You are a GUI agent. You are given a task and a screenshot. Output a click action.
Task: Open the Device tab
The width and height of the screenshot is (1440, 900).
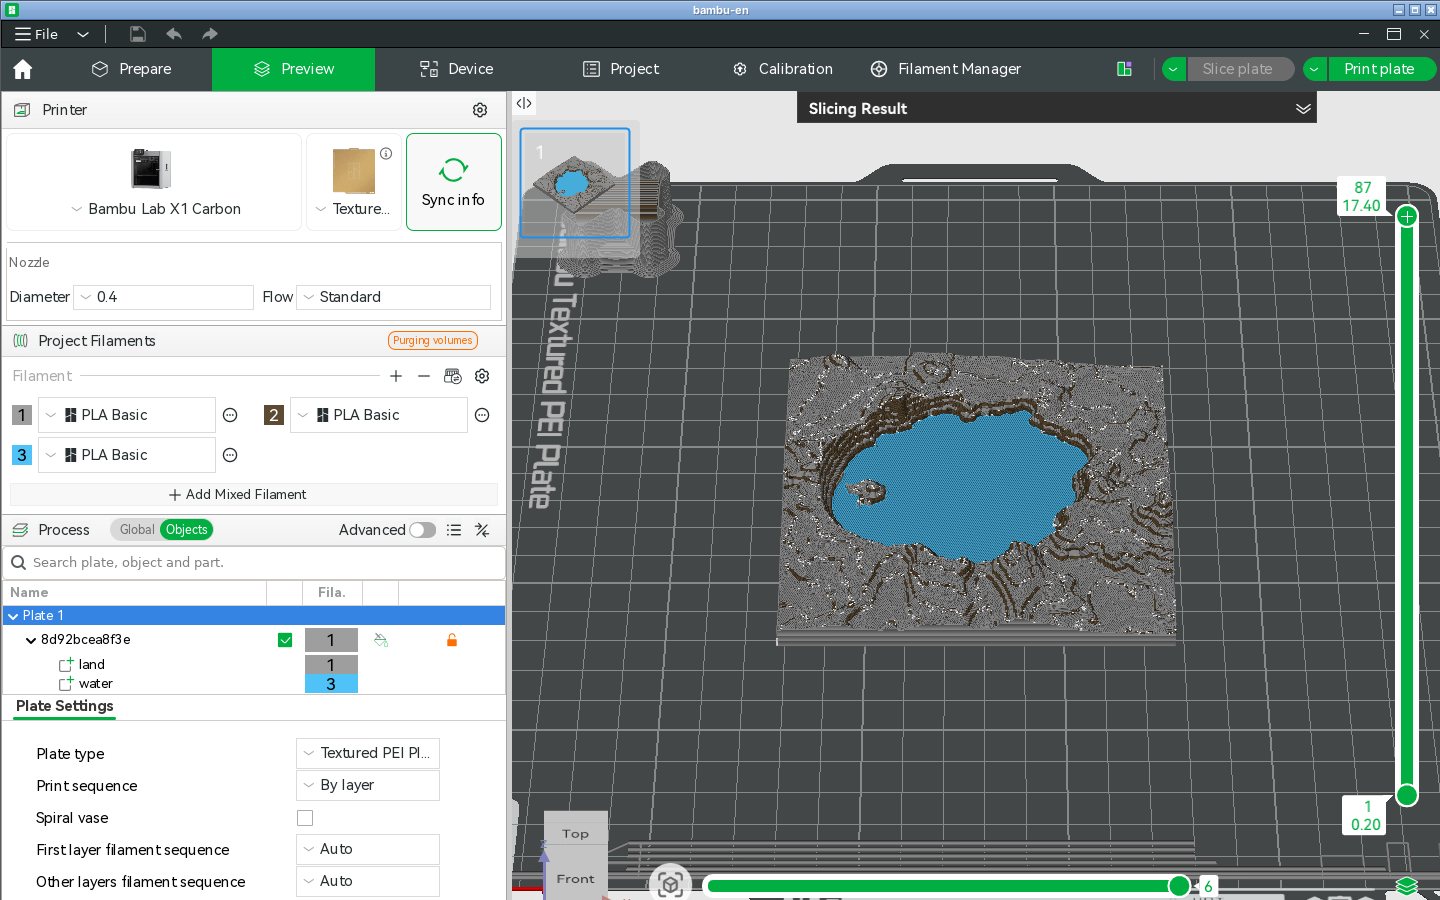pos(457,69)
